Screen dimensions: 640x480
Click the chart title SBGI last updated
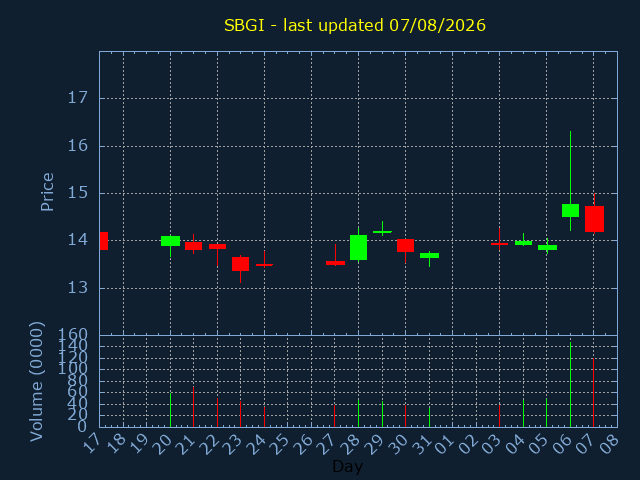(x=355, y=25)
